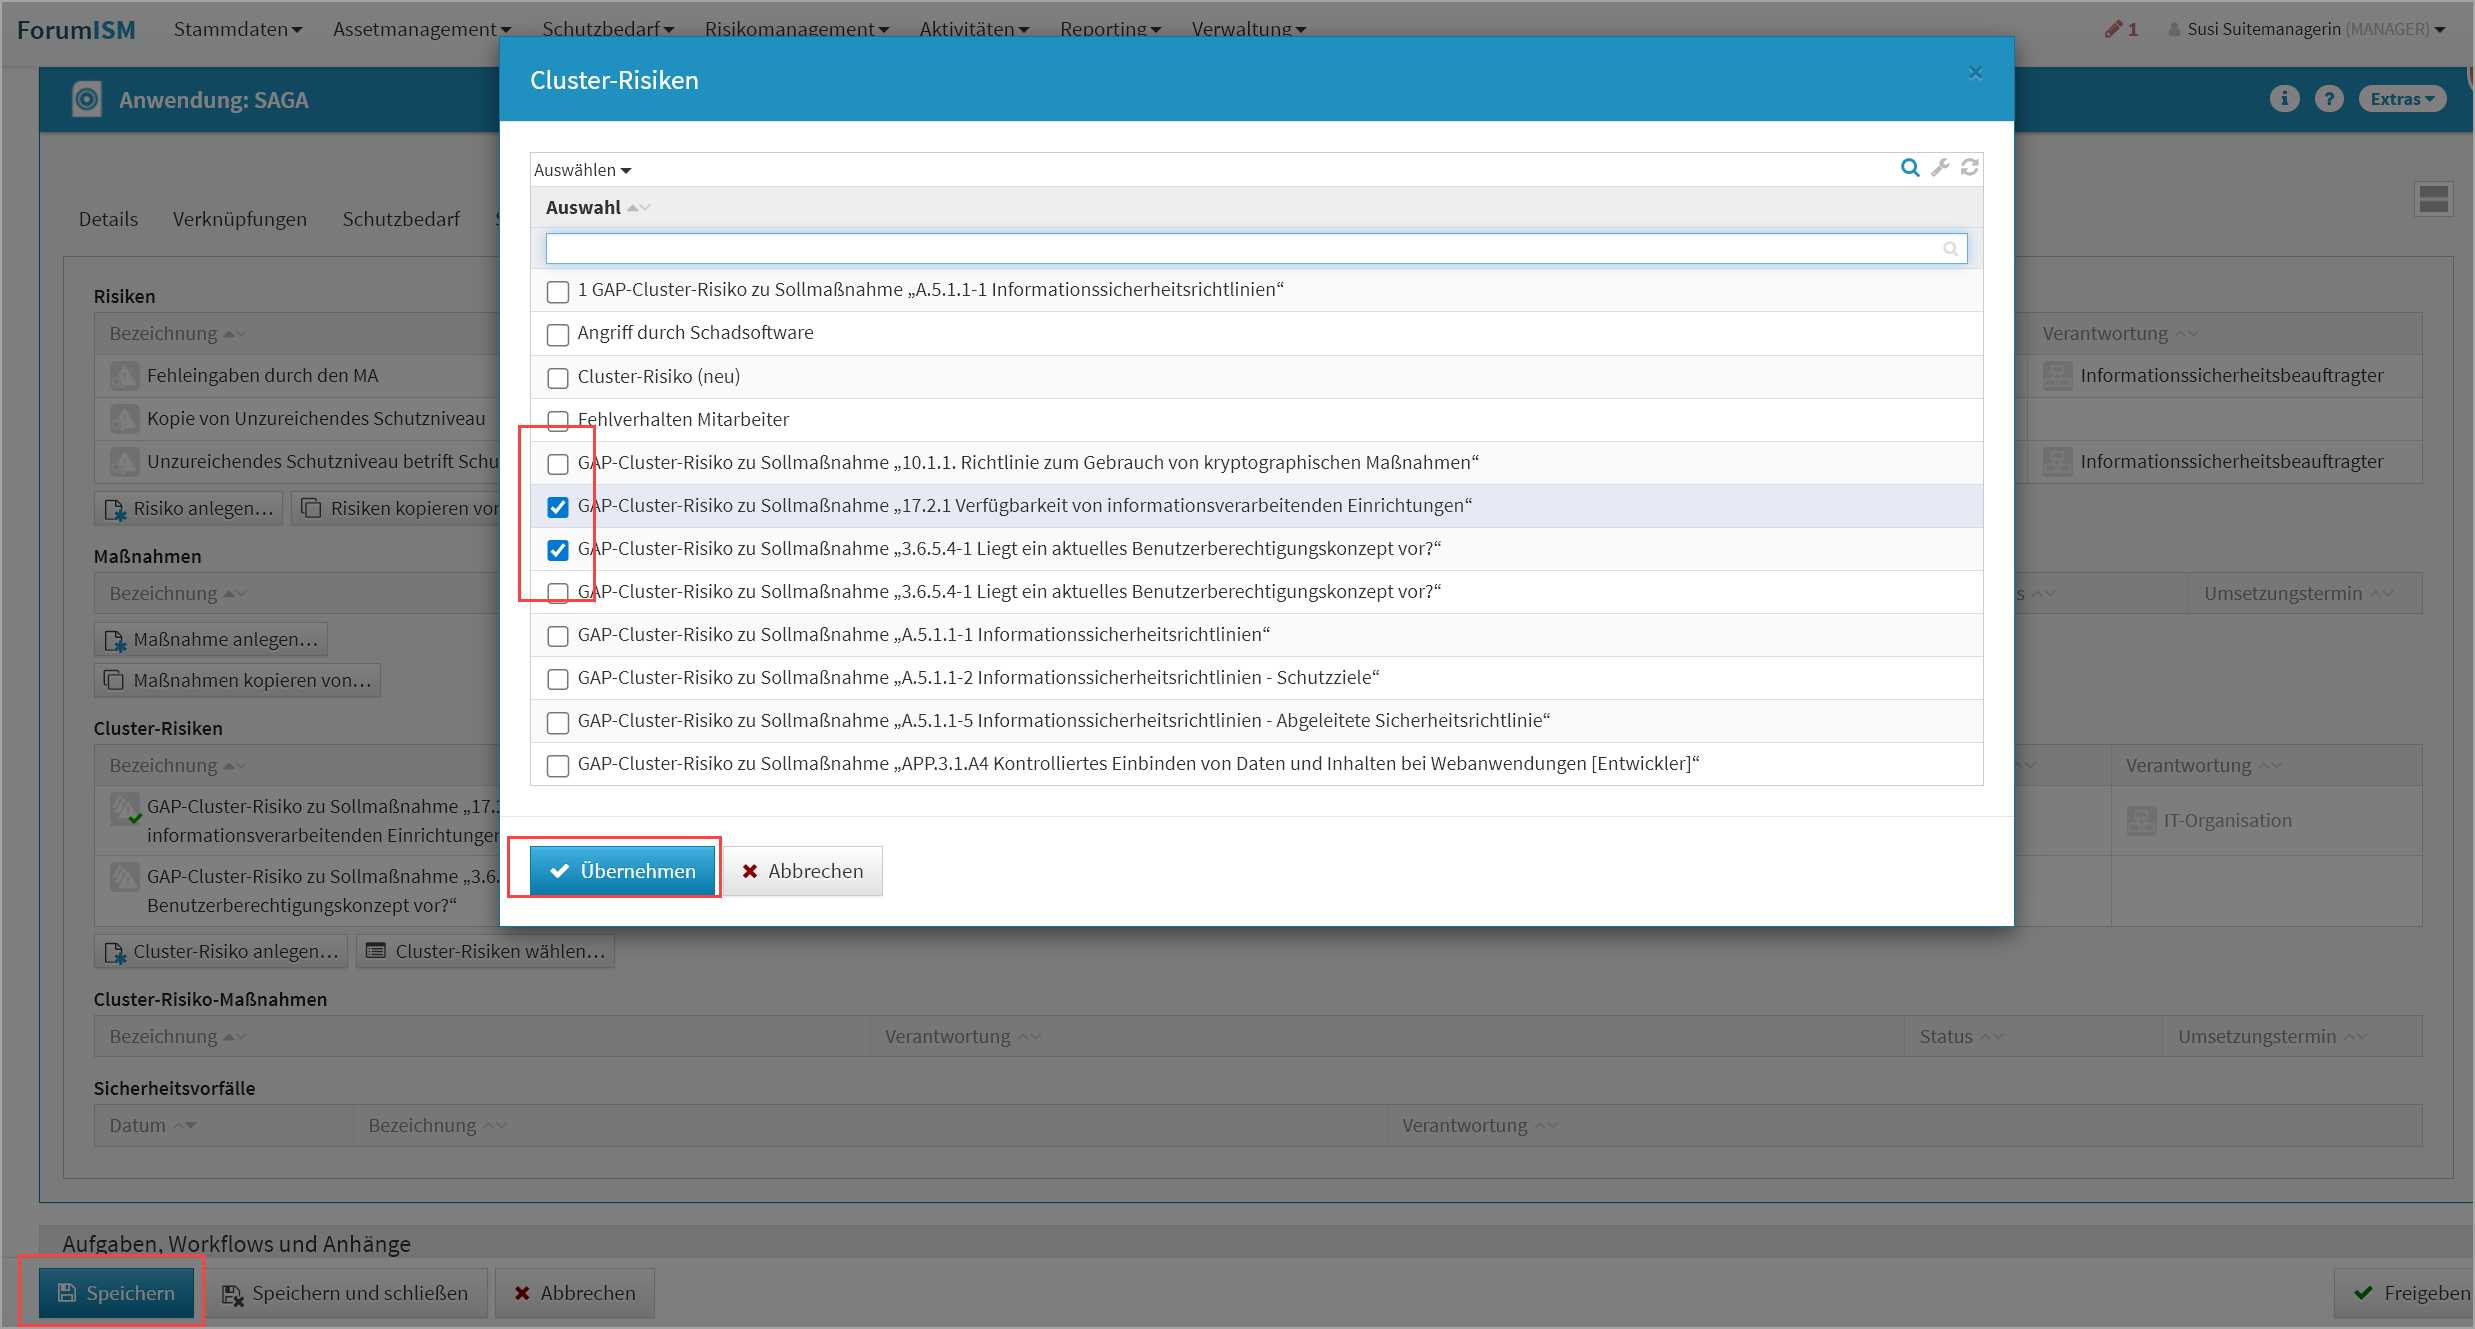Click the Übernehmen button
Viewport: 2475px width, 1329px height.
623,871
